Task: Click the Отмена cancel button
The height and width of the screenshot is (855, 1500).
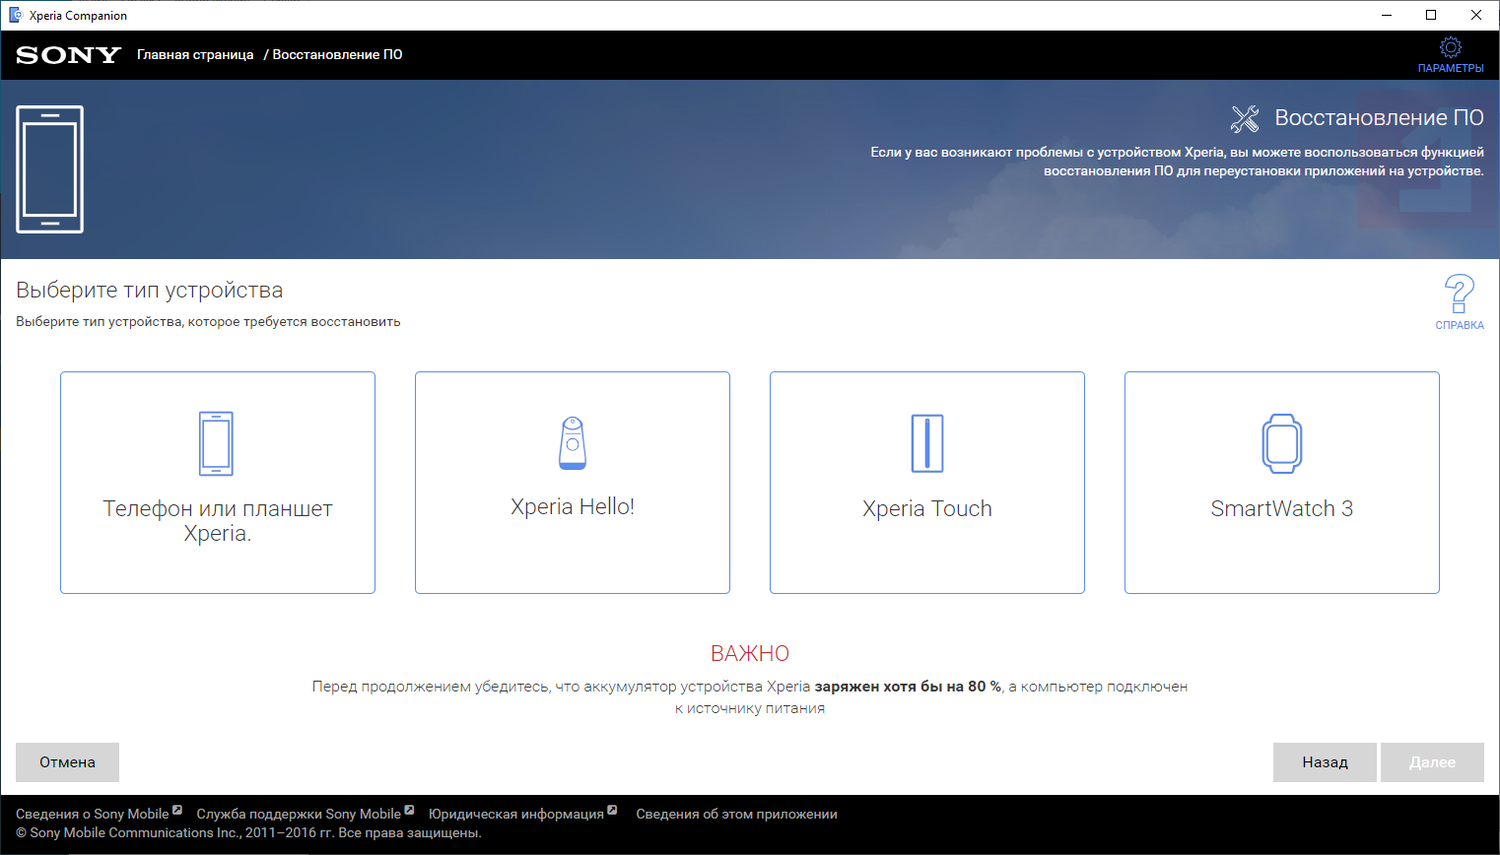Action: [x=67, y=762]
